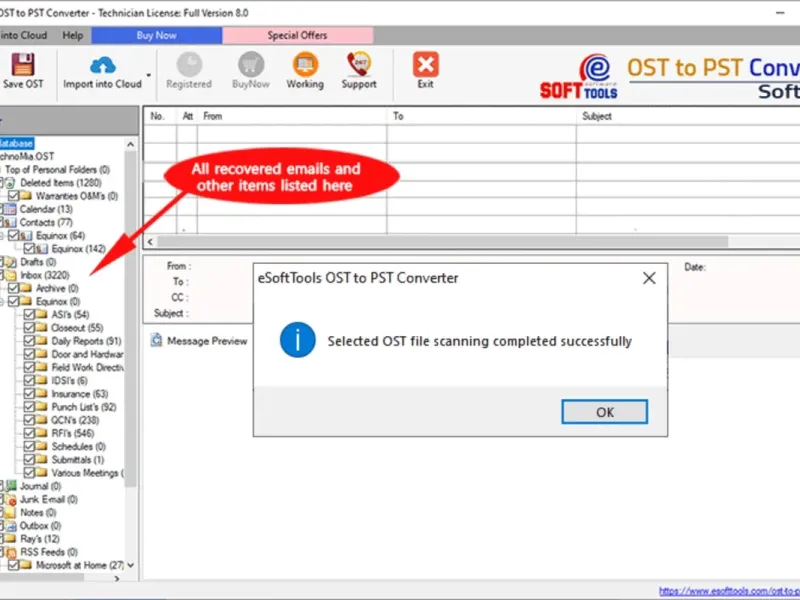Select the IDSI's (6) folder
Screen dimensions: 800x600
point(69,381)
